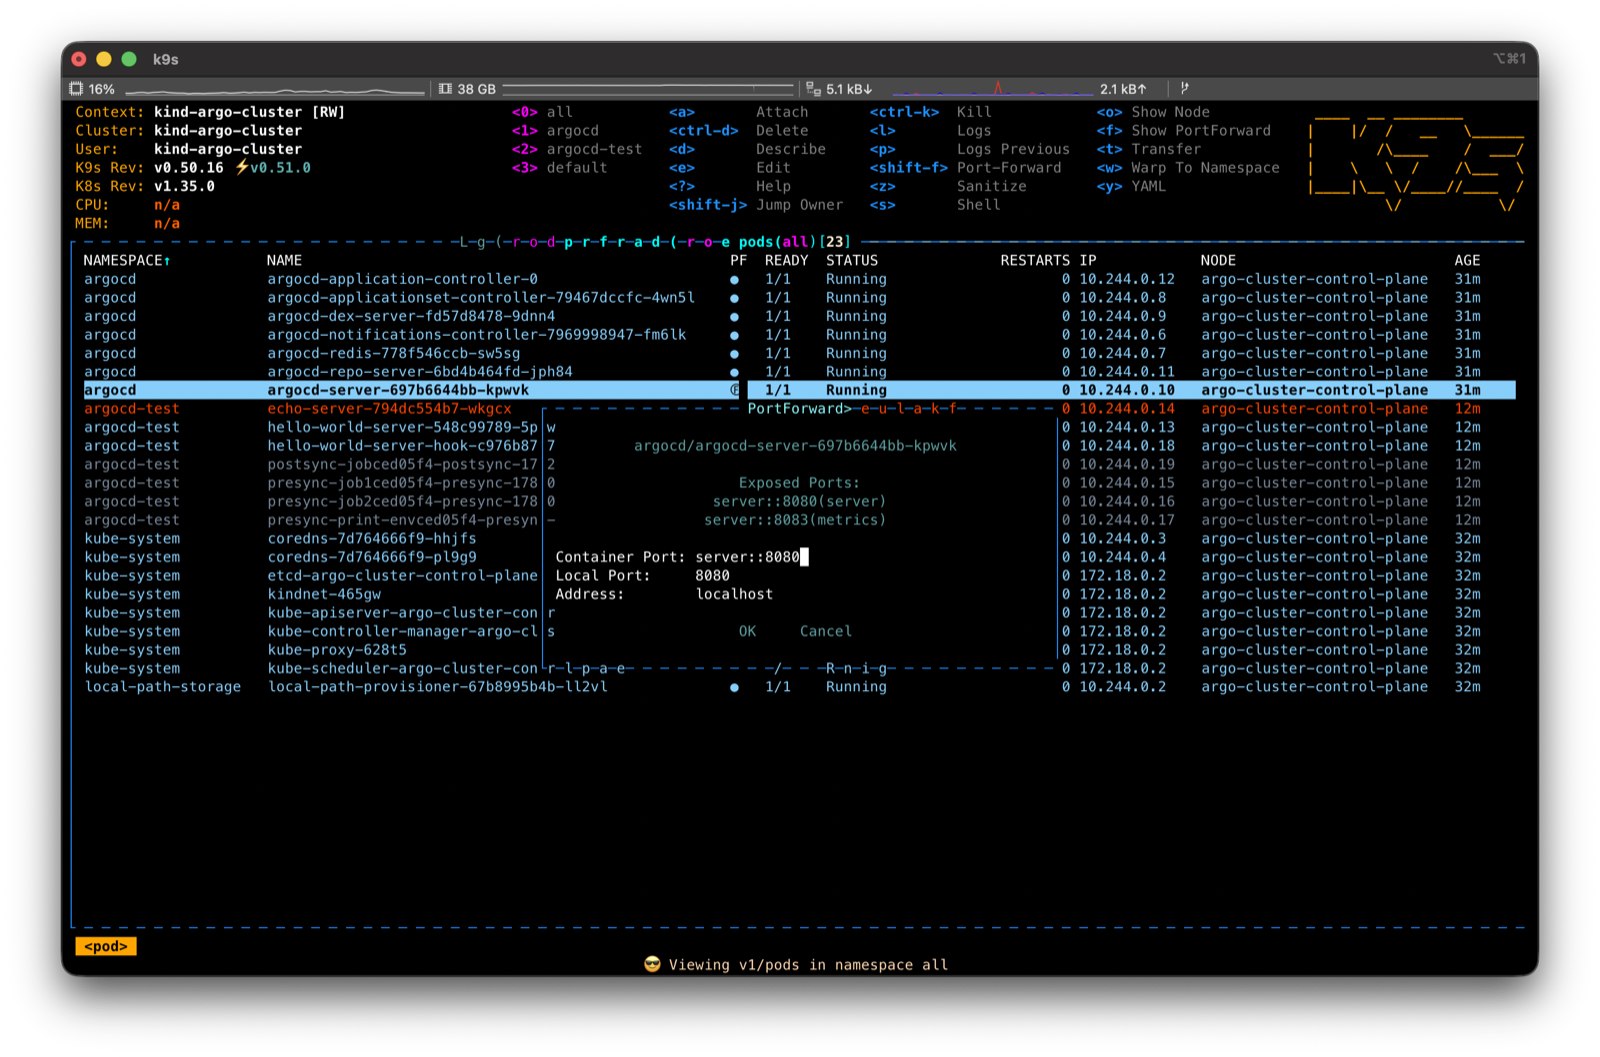Click the Local Port field showing 8080

point(712,575)
